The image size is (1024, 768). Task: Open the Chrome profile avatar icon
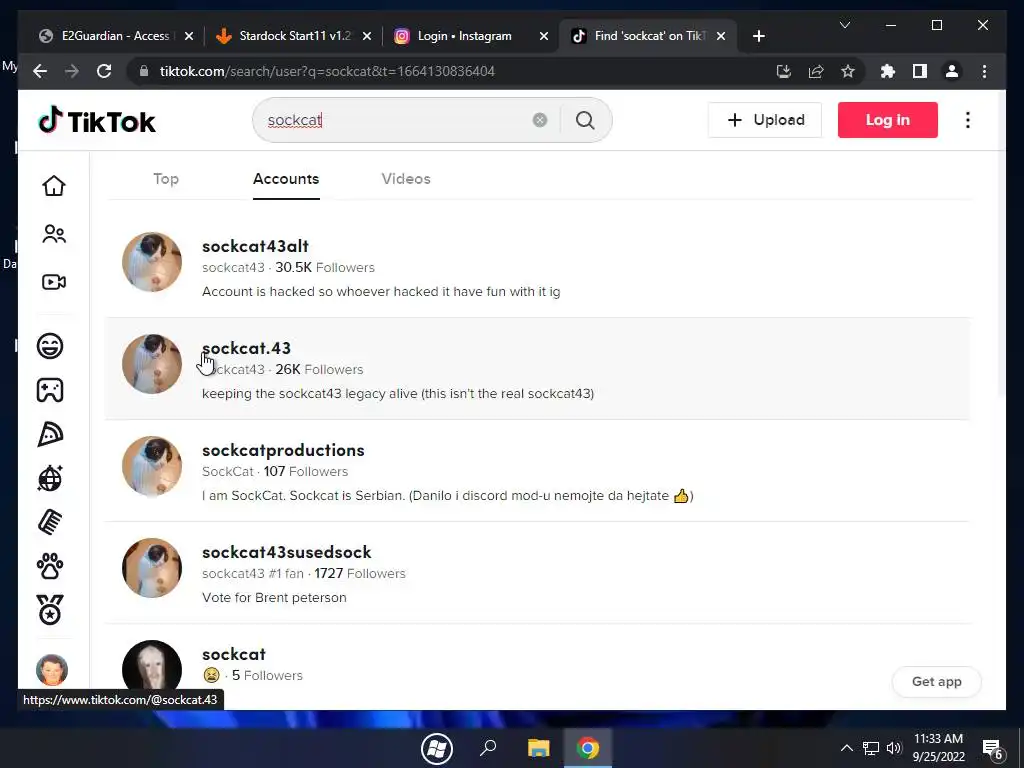[952, 71]
